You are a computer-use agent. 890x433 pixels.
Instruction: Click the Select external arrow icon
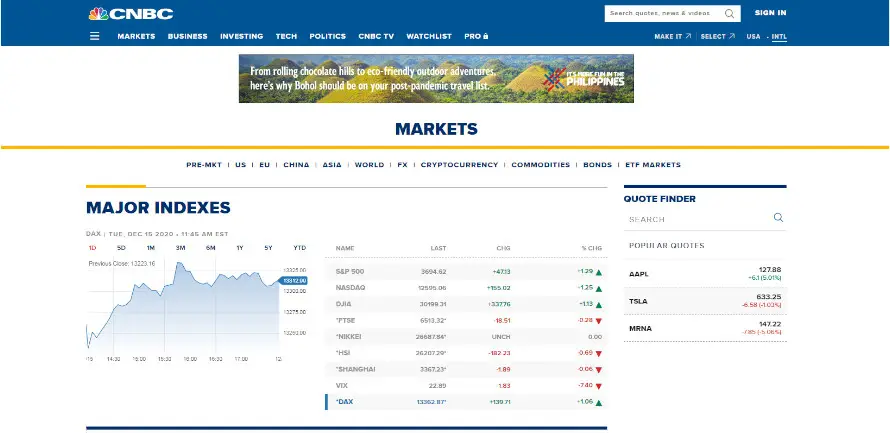[732, 36]
